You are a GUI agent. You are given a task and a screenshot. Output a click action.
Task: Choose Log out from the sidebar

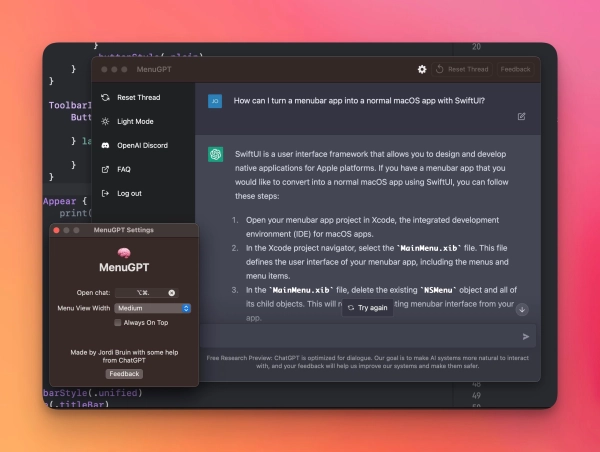point(128,193)
